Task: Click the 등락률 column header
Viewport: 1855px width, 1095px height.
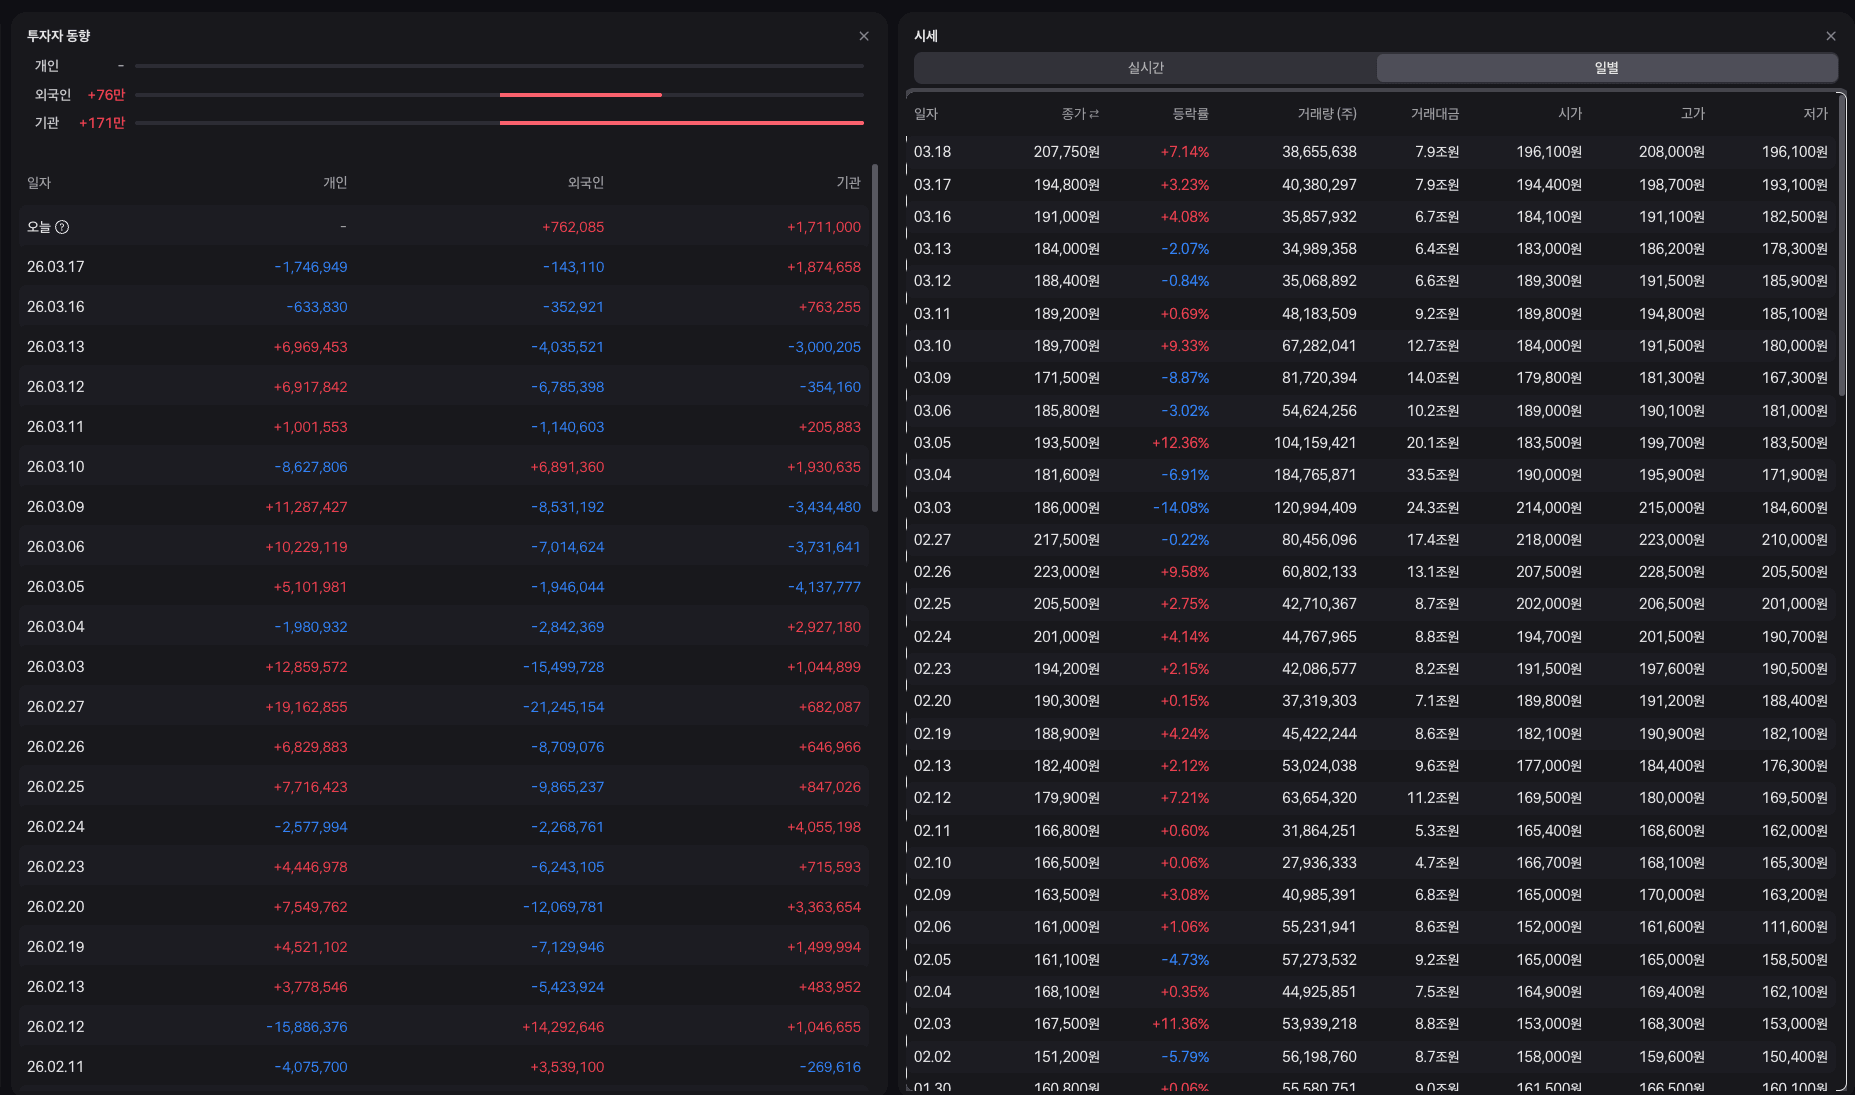Action: click(1190, 114)
